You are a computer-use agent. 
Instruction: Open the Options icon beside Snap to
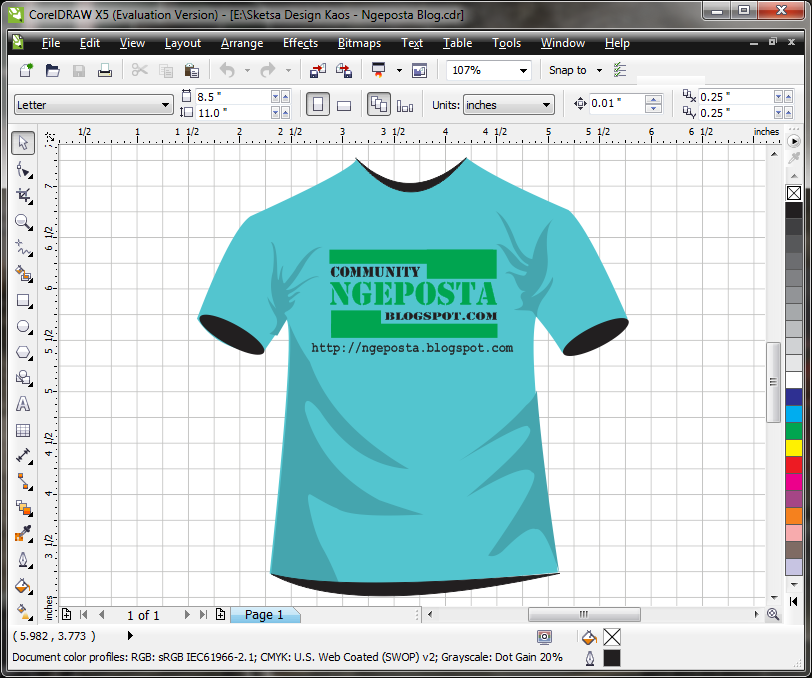coord(620,70)
